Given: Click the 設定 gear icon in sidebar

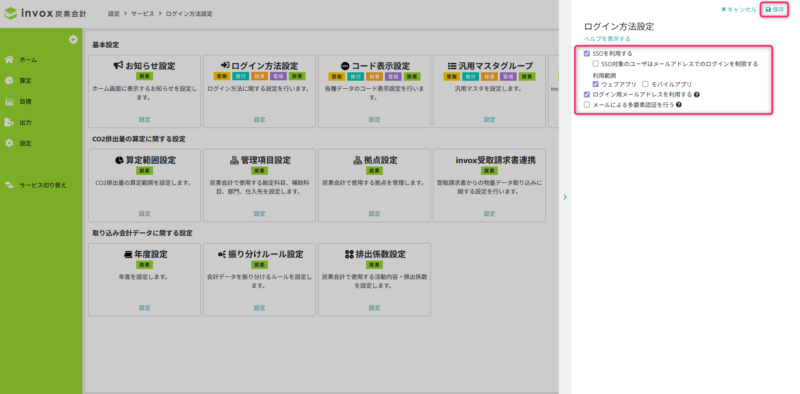Looking at the screenshot, I should tap(9, 143).
